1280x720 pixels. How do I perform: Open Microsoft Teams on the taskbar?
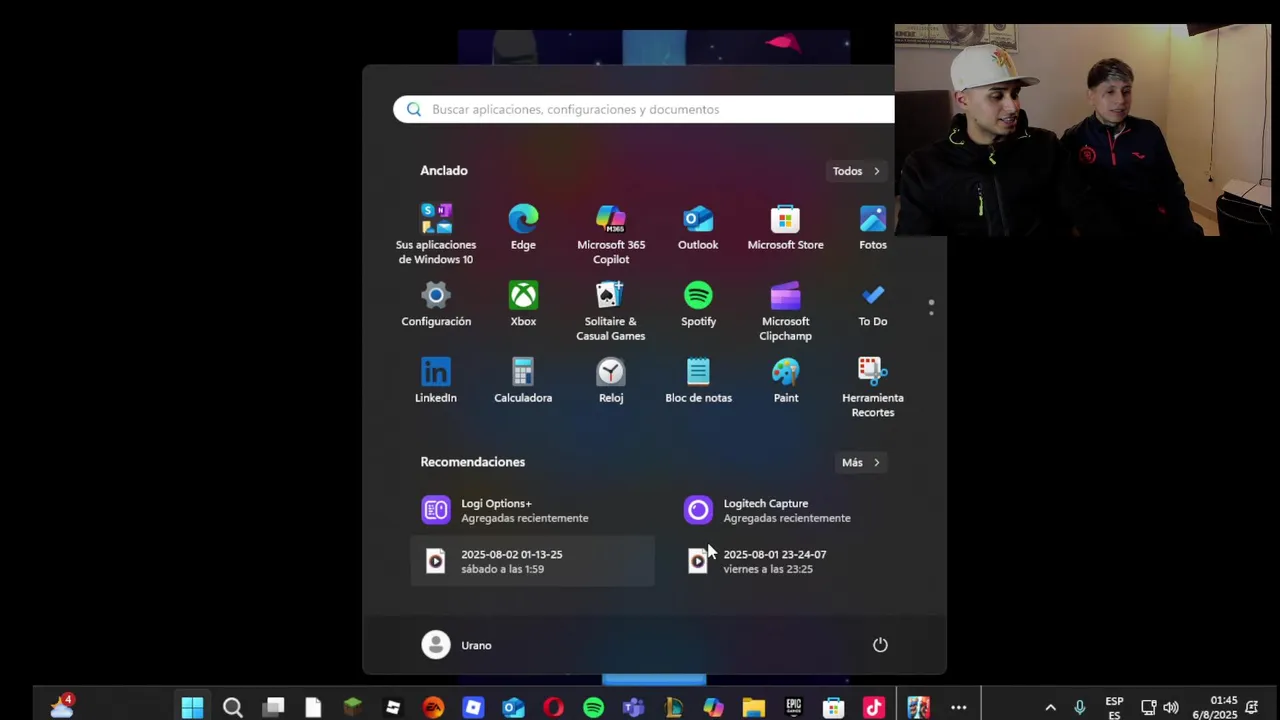tap(633, 708)
